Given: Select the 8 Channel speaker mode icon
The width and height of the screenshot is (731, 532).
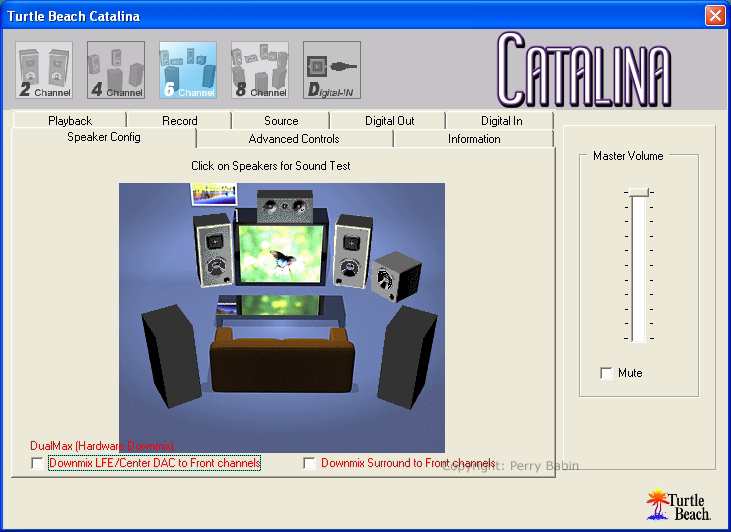Looking at the screenshot, I should 260,70.
